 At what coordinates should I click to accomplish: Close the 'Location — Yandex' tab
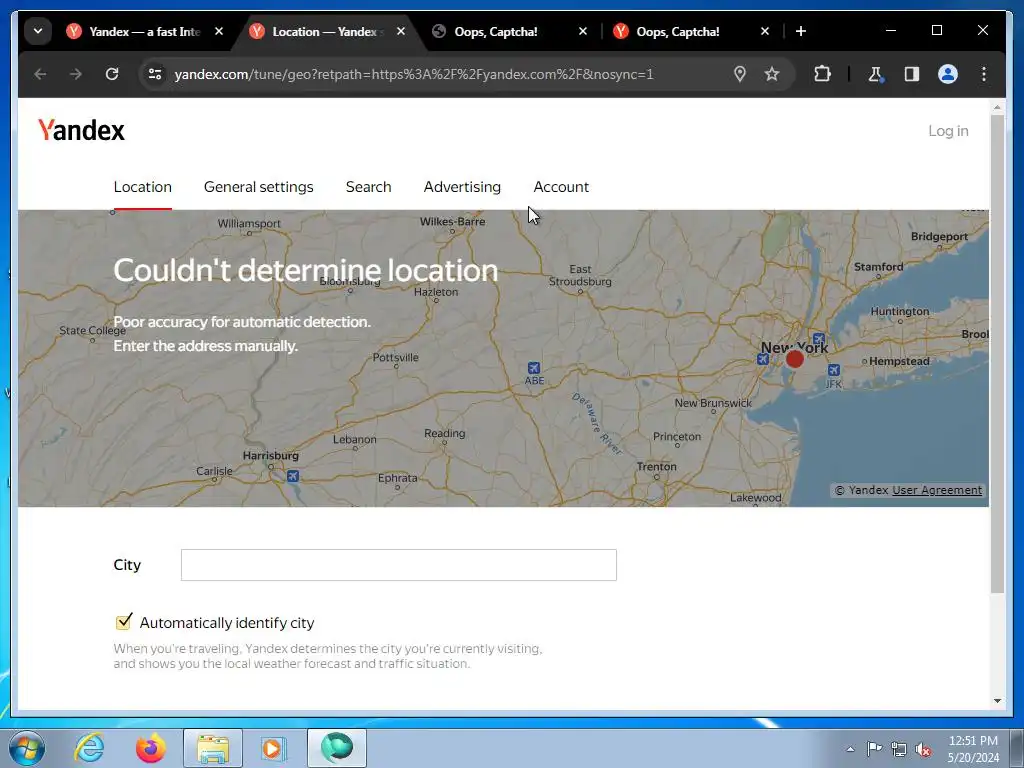(401, 31)
